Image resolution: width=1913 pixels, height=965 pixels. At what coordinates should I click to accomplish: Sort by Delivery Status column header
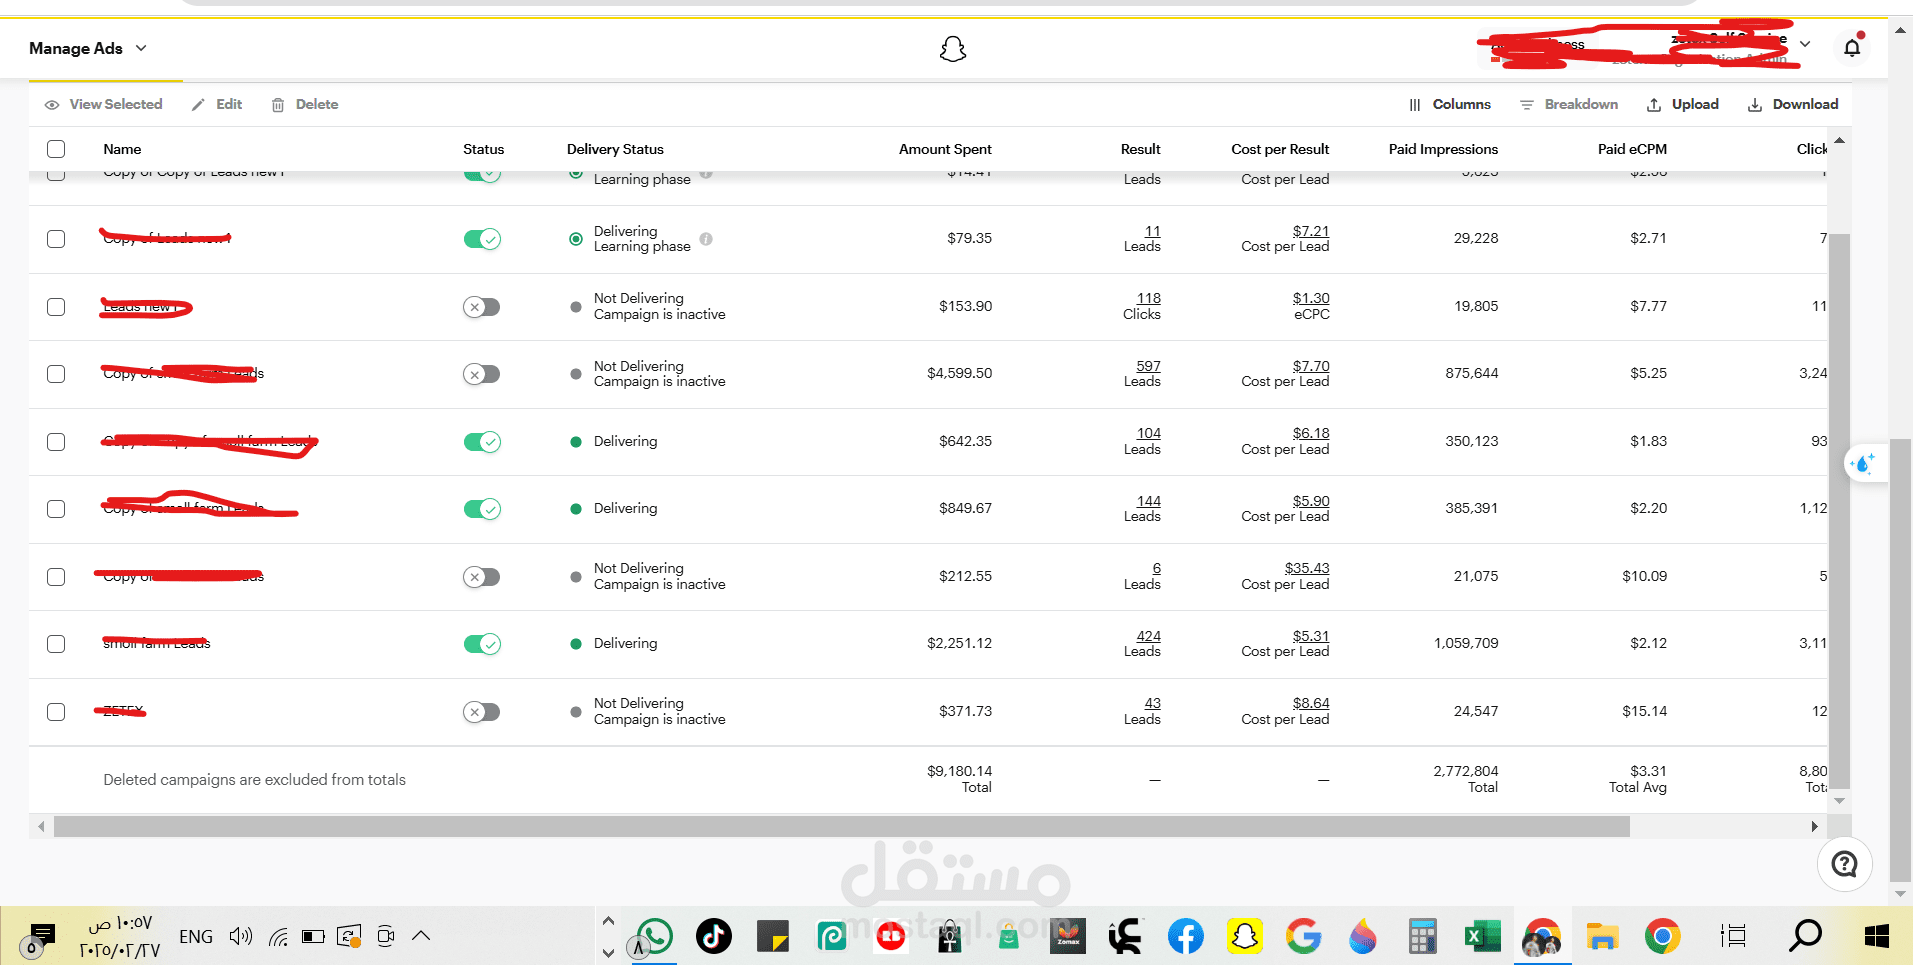(x=615, y=149)
